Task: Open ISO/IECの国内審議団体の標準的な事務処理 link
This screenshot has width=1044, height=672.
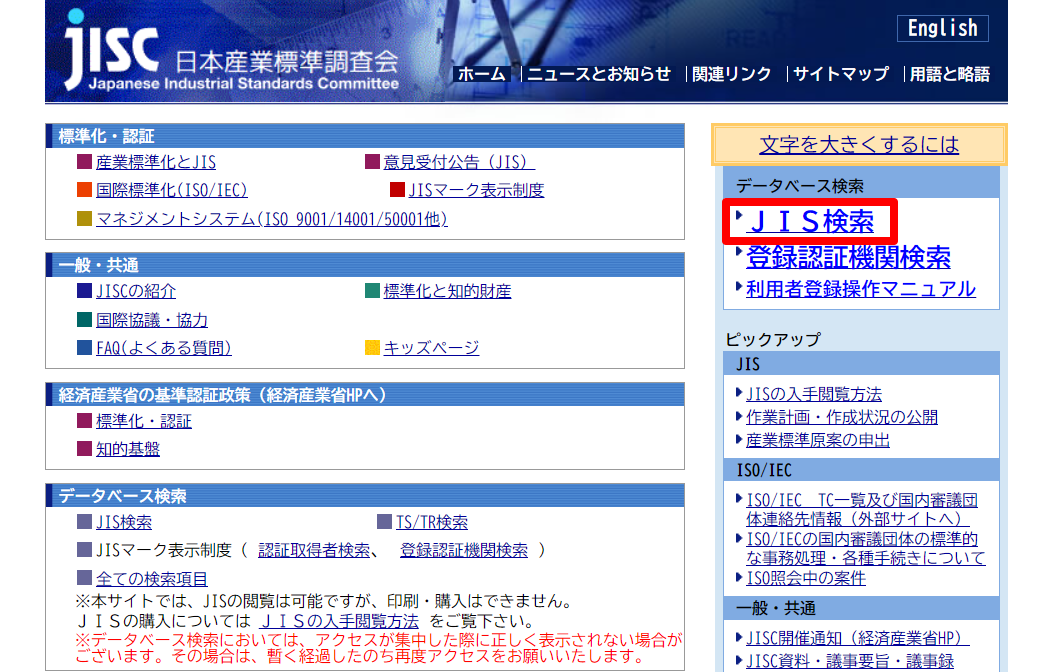Action: (866, 548)
